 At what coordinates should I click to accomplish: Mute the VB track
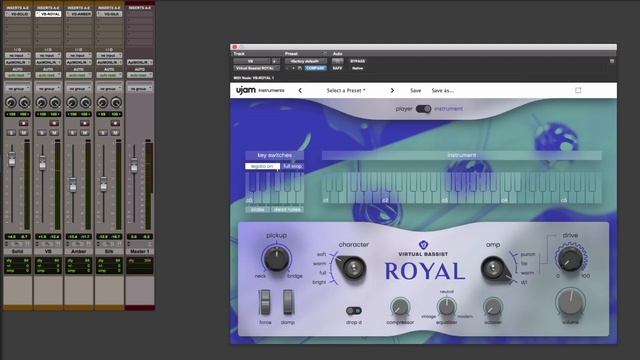click(x=54, y=133)
